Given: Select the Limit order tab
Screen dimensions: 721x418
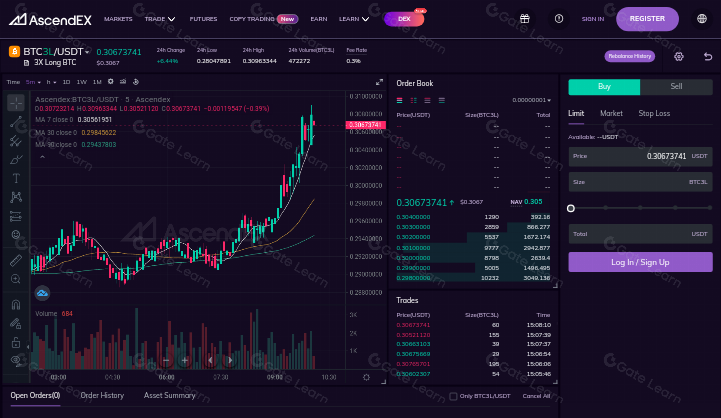Looking at the screenshot, I should click(576, 113).
